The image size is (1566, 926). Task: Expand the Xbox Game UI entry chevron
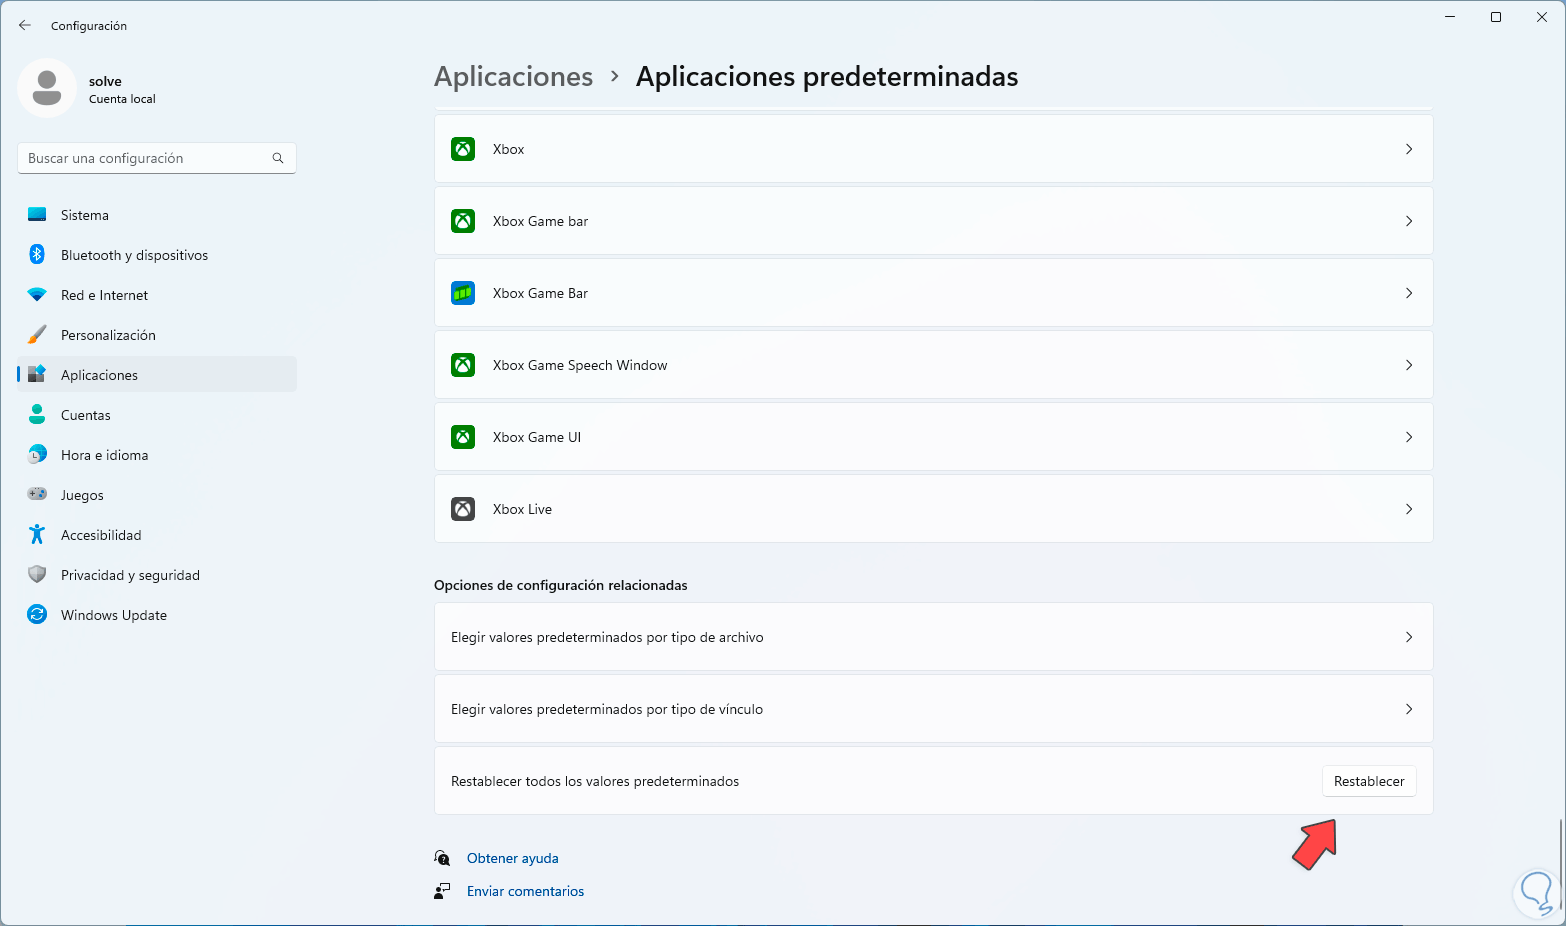(1409, 437)
